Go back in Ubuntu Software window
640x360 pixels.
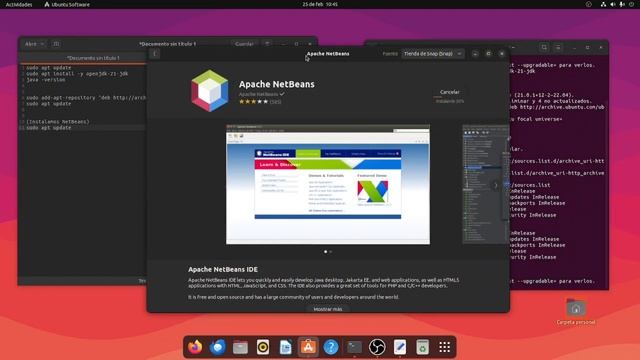[x=155, y=53]
